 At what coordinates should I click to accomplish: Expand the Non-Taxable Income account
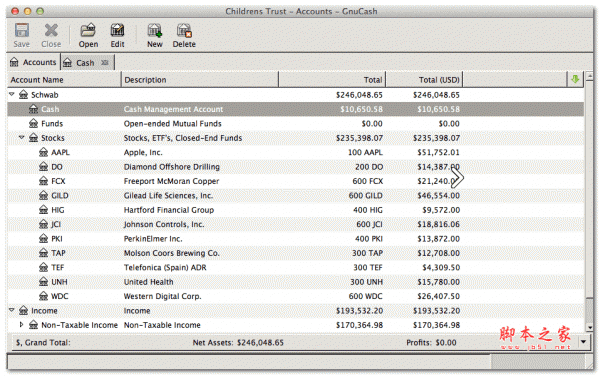point(21,325)
